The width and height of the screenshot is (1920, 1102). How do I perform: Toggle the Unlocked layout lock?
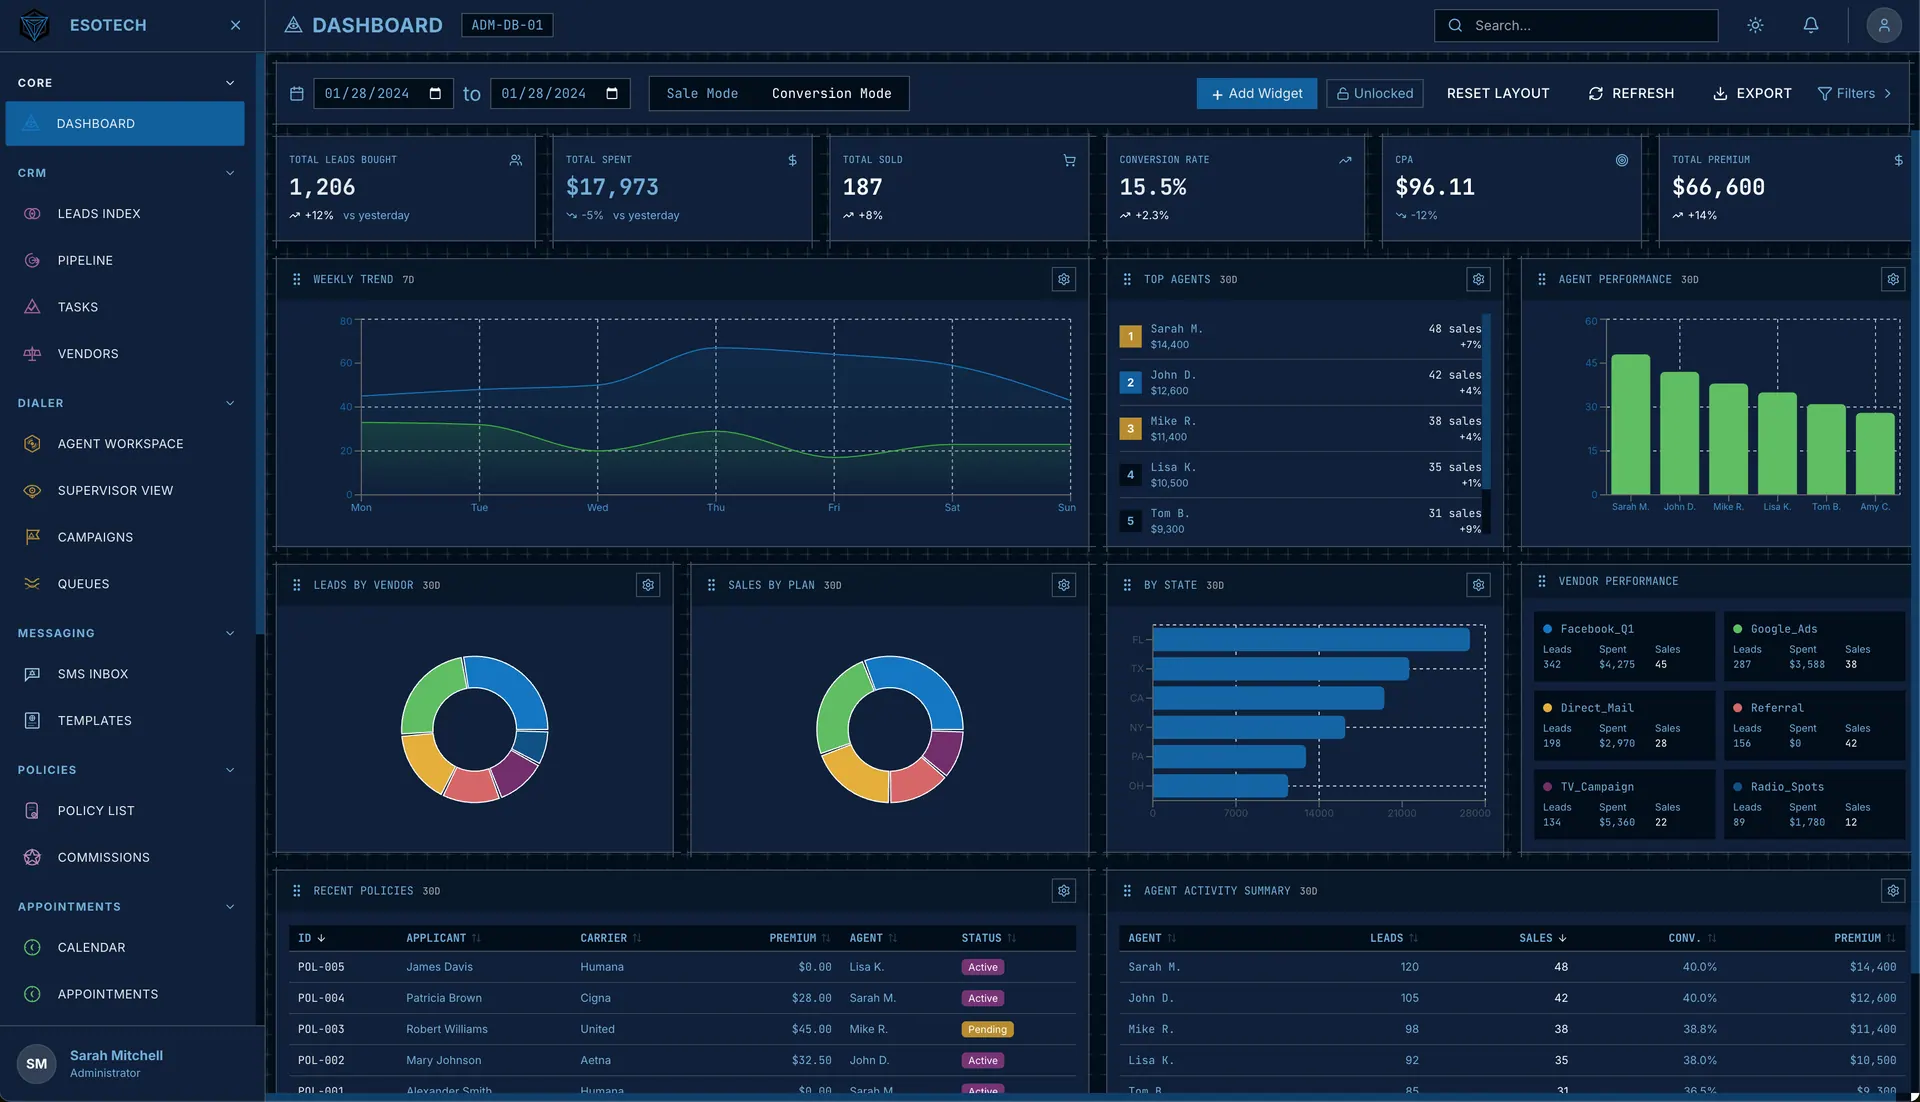pyautogui.click(x=1374, y=93)
